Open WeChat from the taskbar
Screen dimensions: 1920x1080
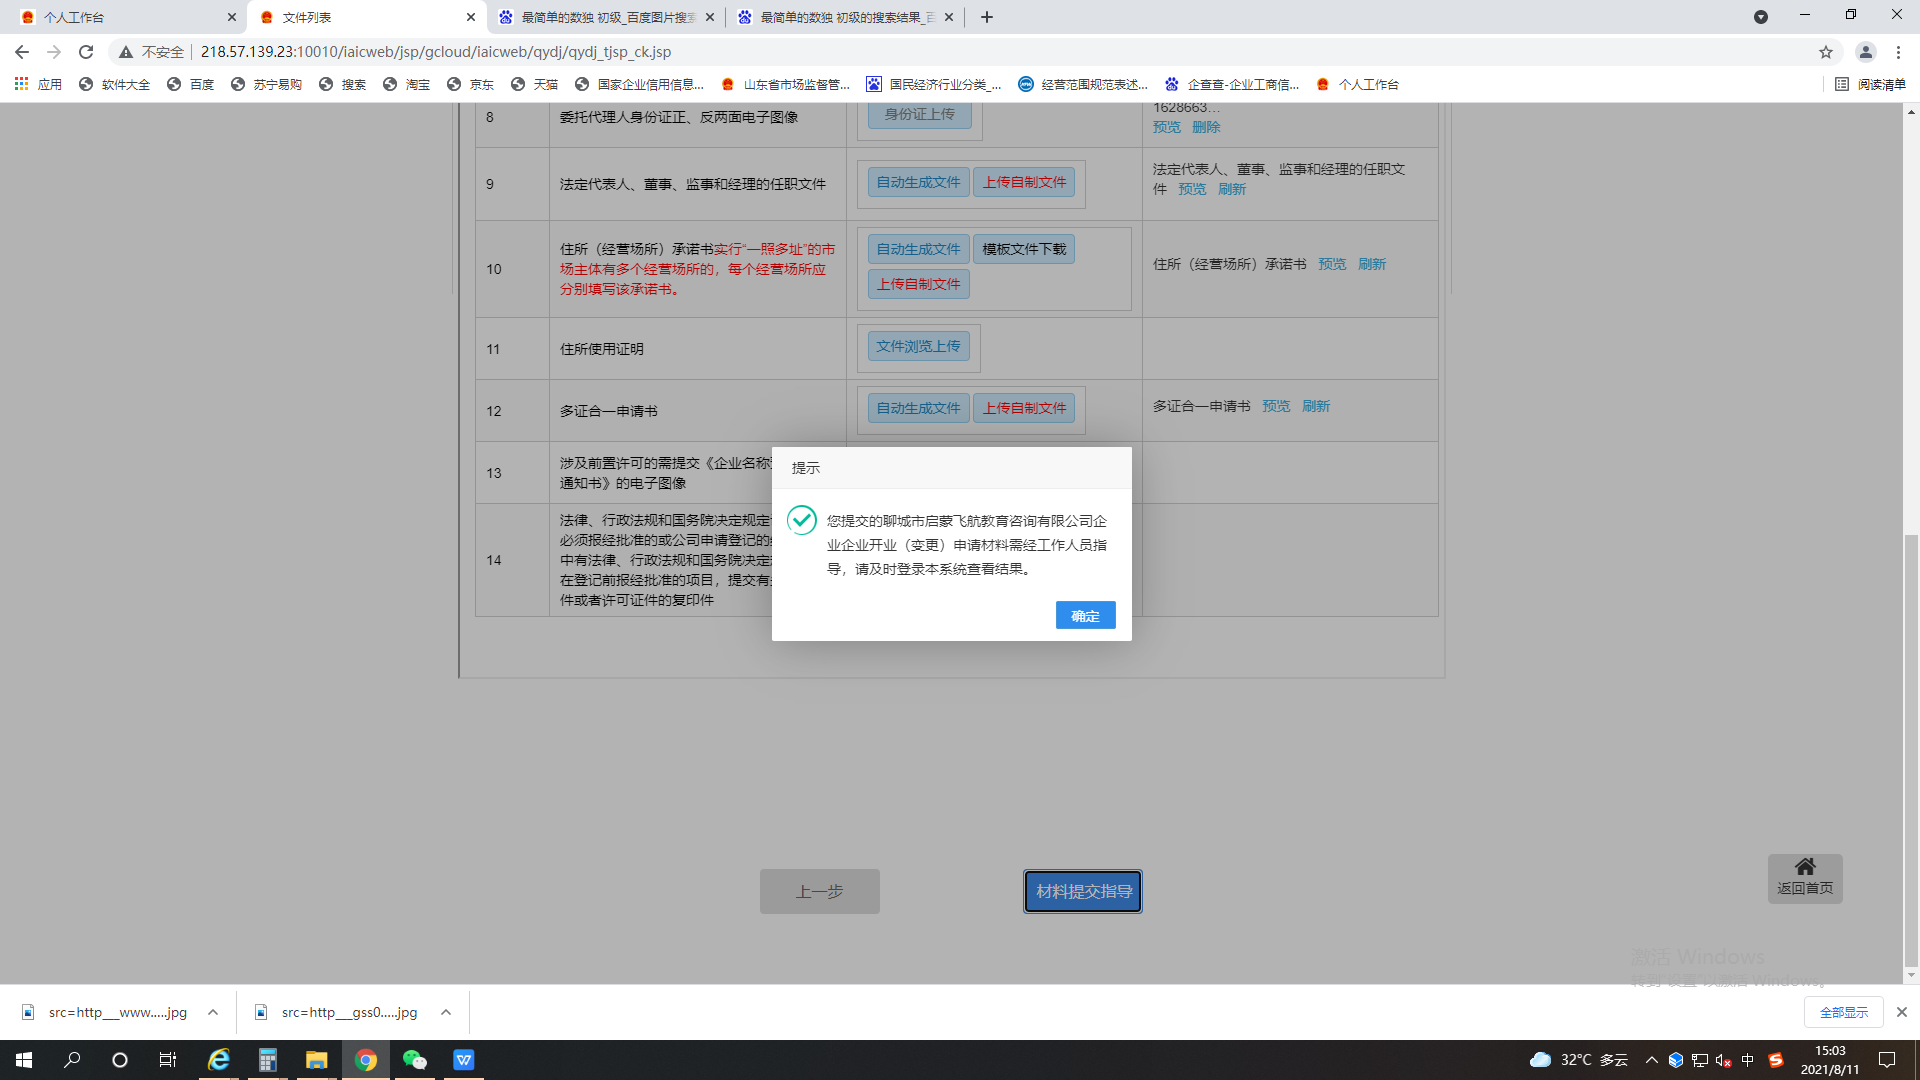pyautogui.click(x=414, y=1060)
